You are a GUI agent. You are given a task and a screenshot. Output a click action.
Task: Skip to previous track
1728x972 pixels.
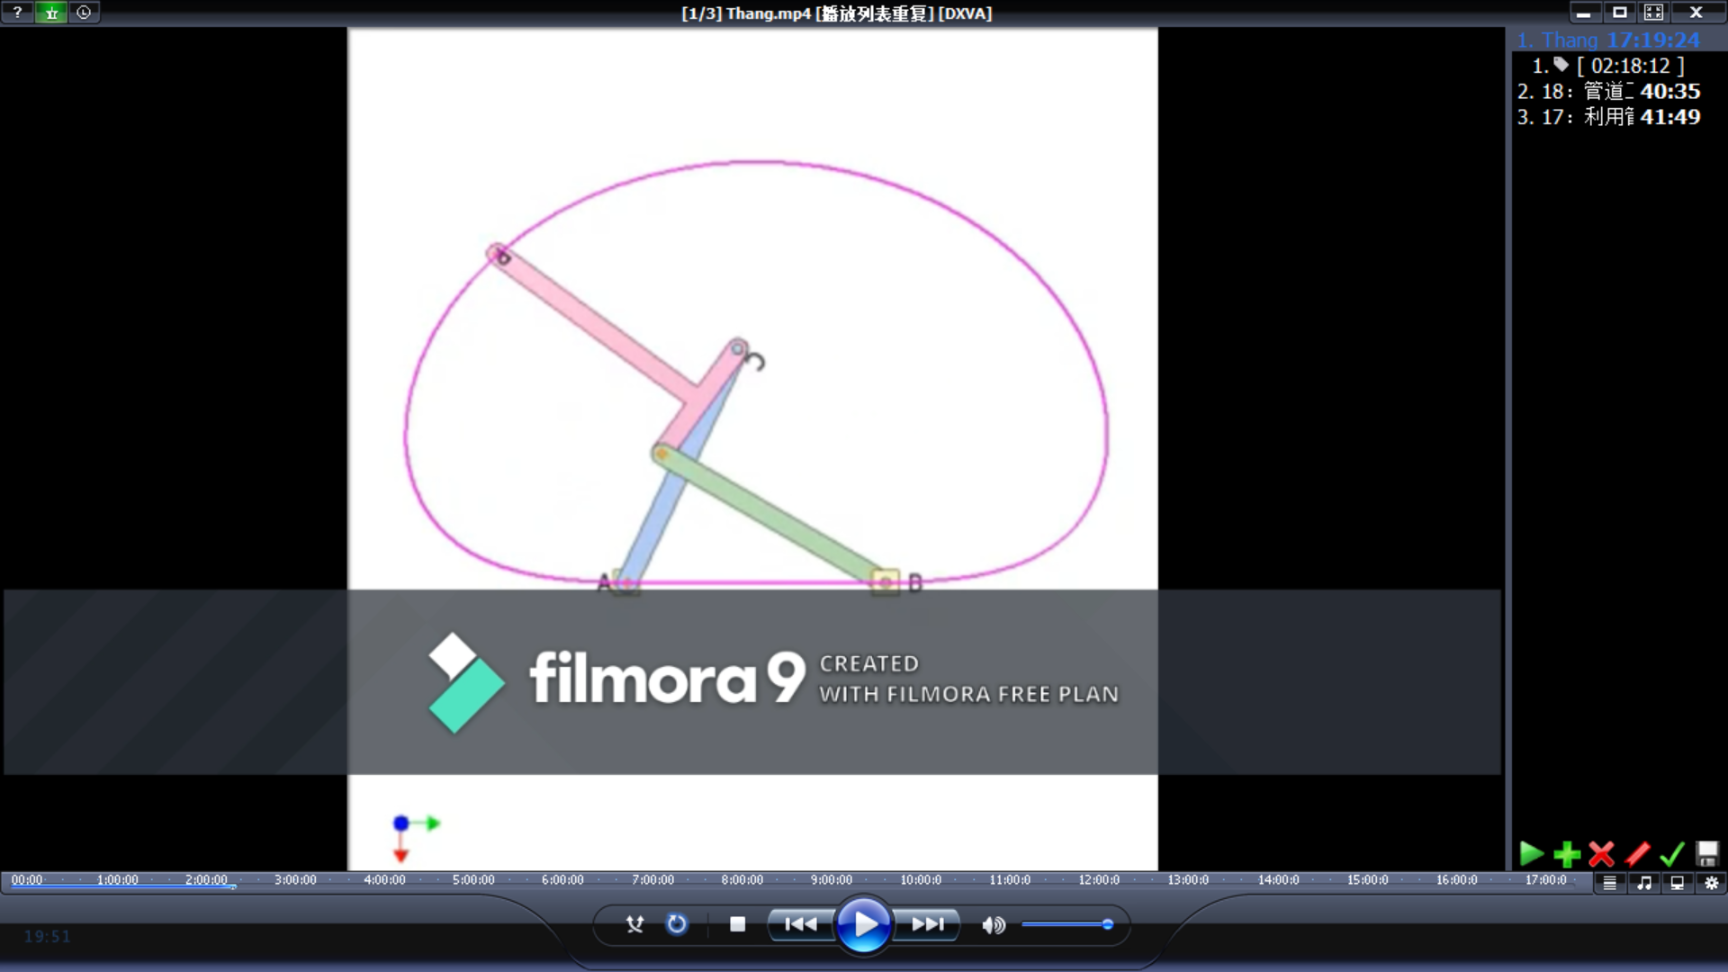pyautogui.click(x=800, y=925)
